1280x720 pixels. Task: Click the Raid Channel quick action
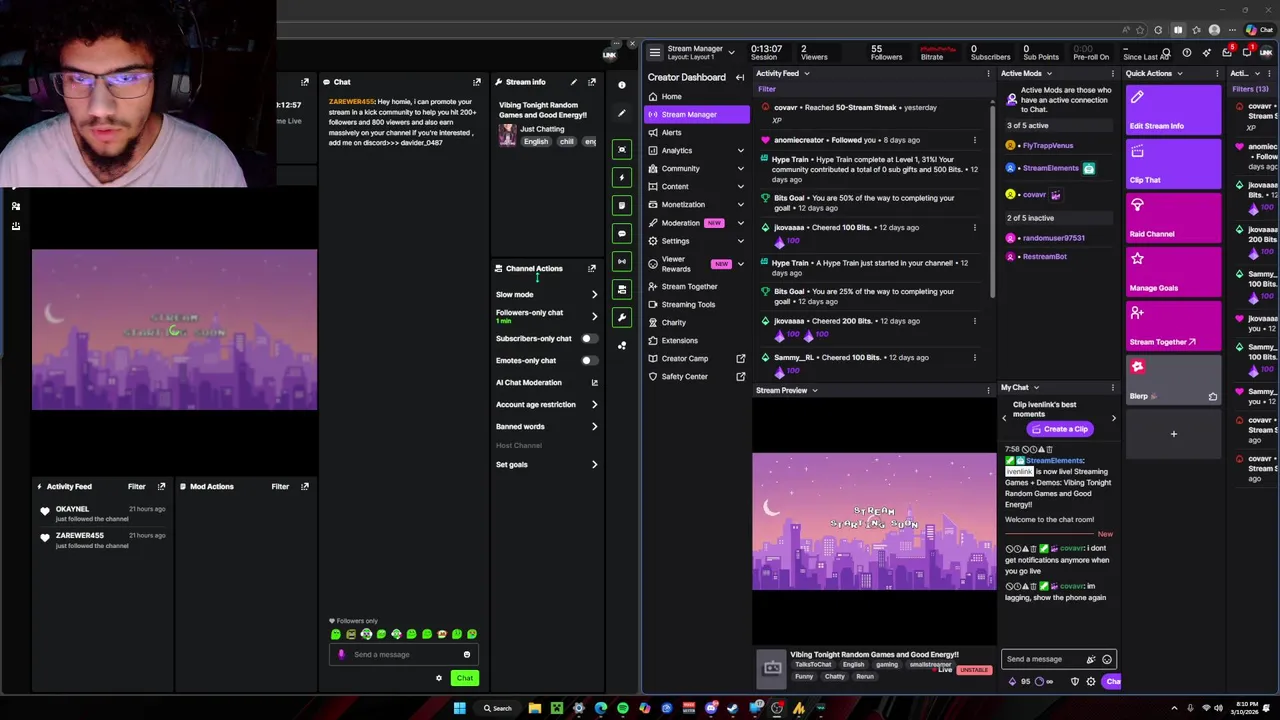tap(1173, 219)
